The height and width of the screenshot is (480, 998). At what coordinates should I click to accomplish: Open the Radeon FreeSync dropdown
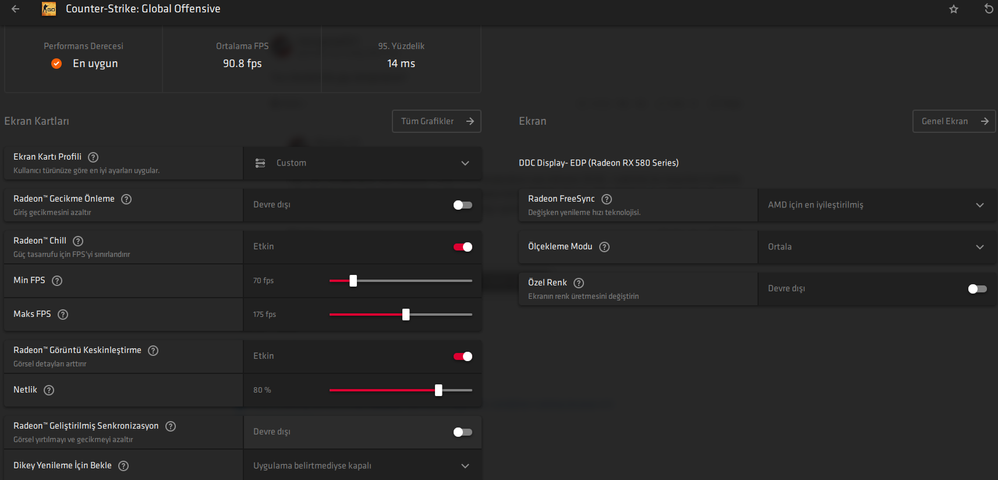pyautogui.click(x=877, y=205)
